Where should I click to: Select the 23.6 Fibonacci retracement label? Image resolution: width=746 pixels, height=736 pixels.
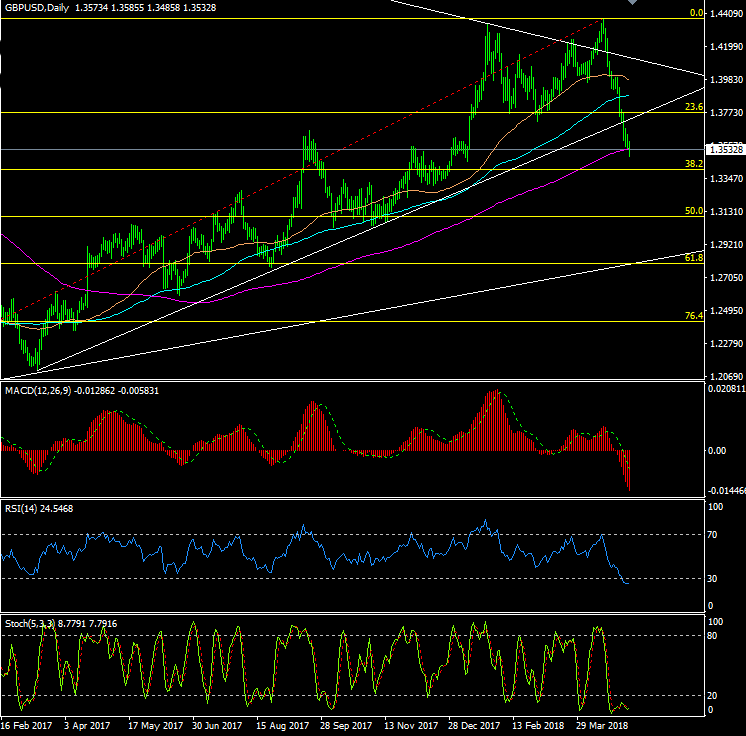(695, 106)
